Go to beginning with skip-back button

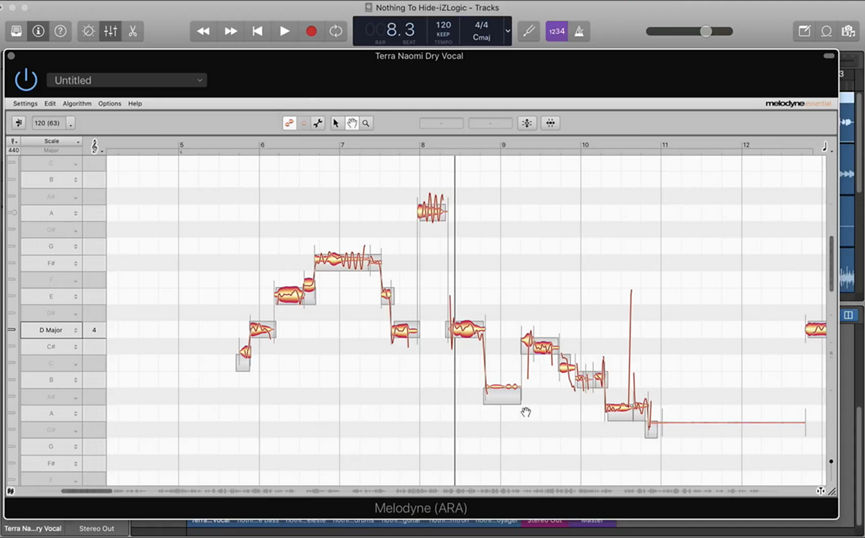[x=257, y=31]
